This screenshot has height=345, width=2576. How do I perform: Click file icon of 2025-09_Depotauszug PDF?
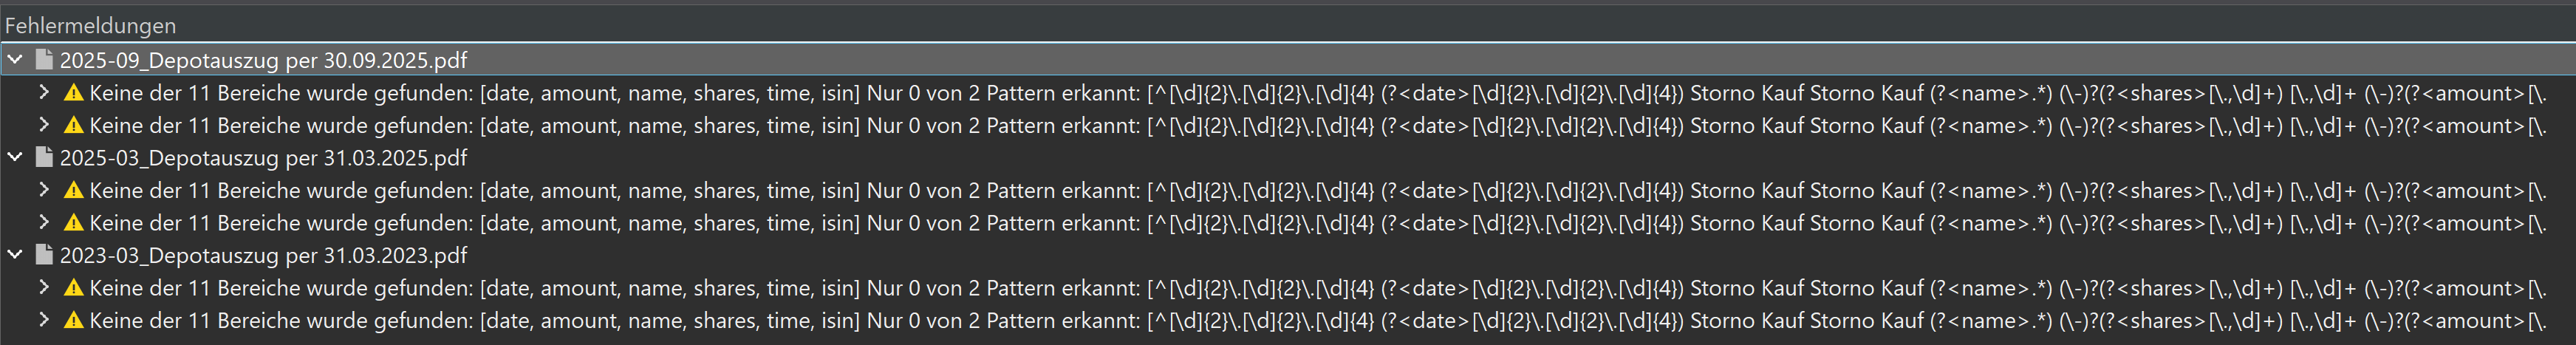coord(44,60)
